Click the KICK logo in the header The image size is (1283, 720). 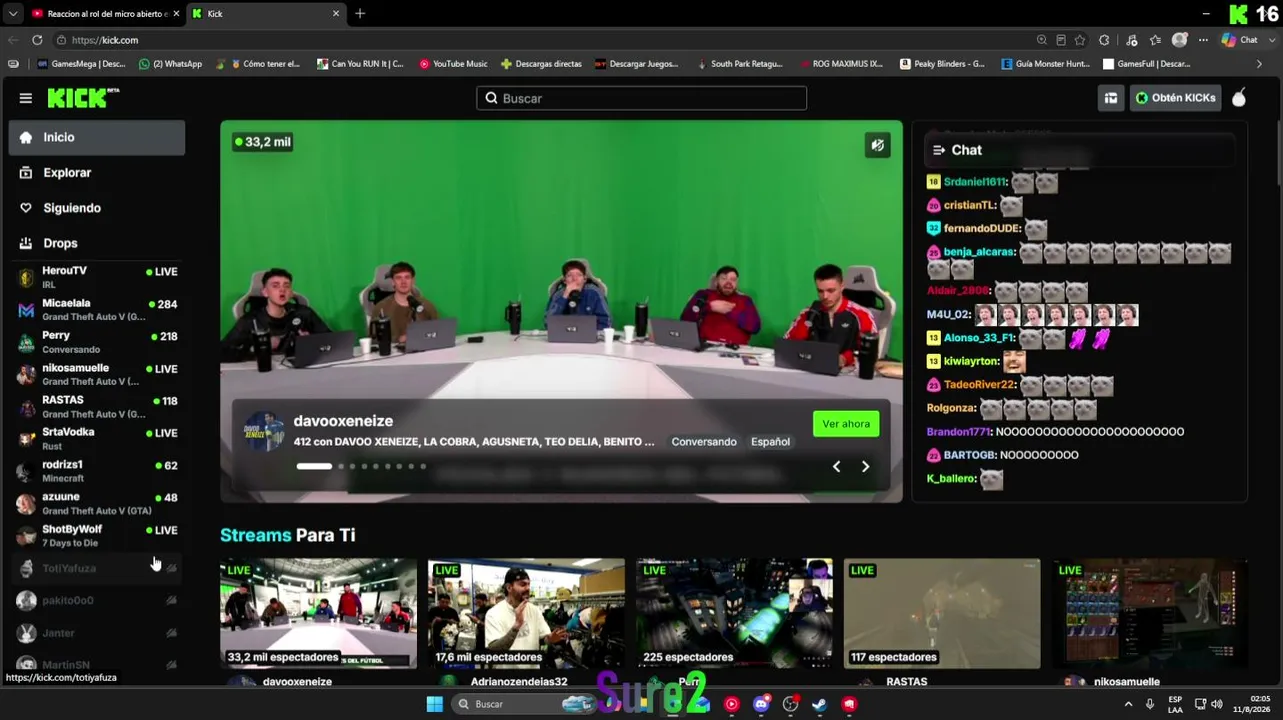pyautogui.click(x=83, y=98)
